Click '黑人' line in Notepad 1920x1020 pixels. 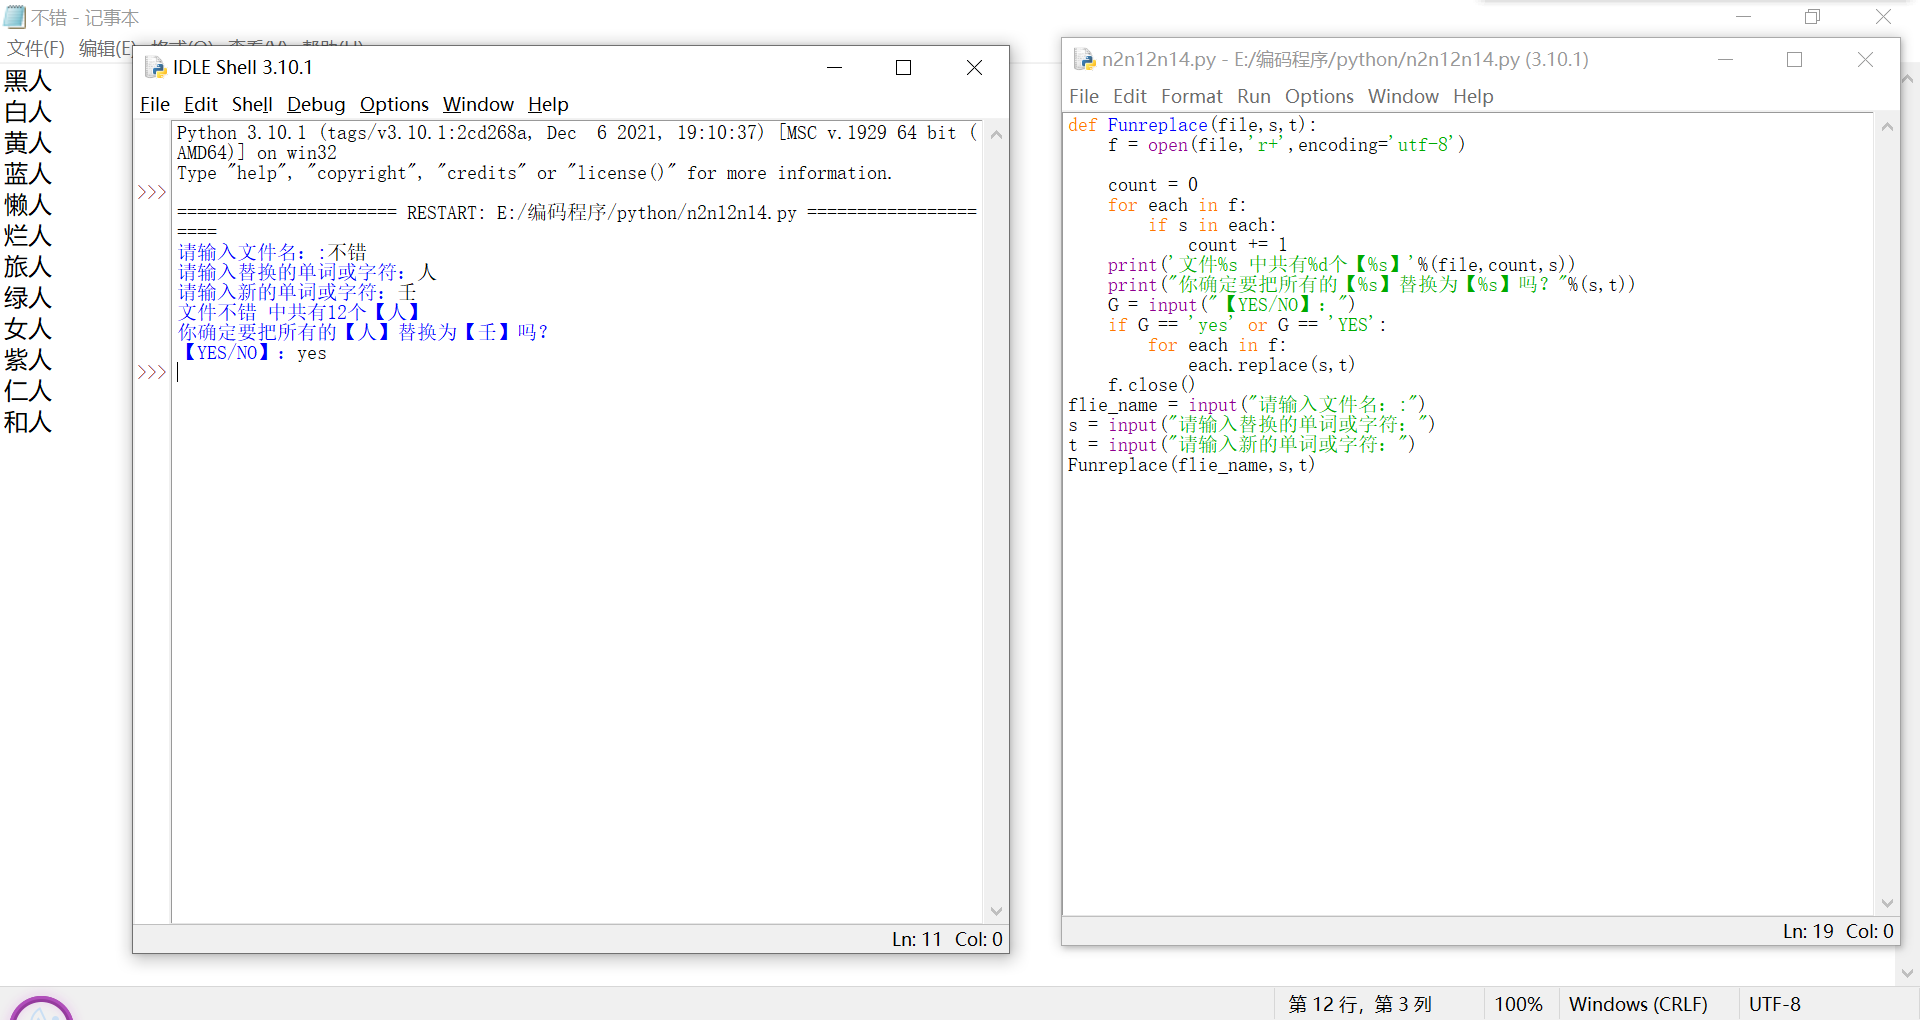click(28, 81)
